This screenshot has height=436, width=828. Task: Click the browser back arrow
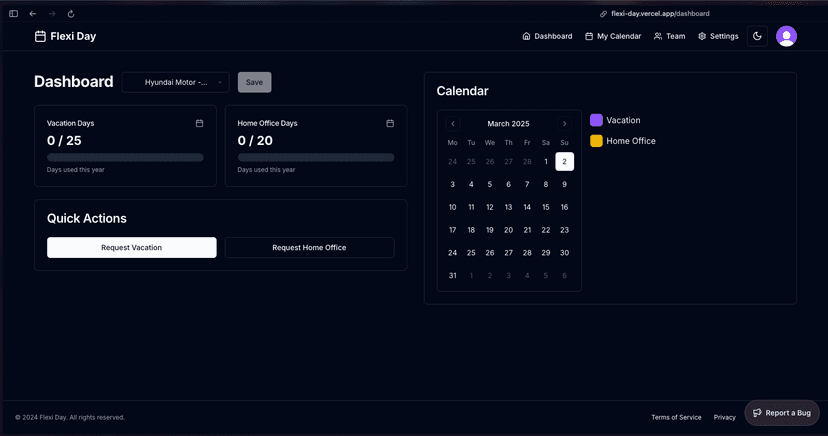[33, 14]
